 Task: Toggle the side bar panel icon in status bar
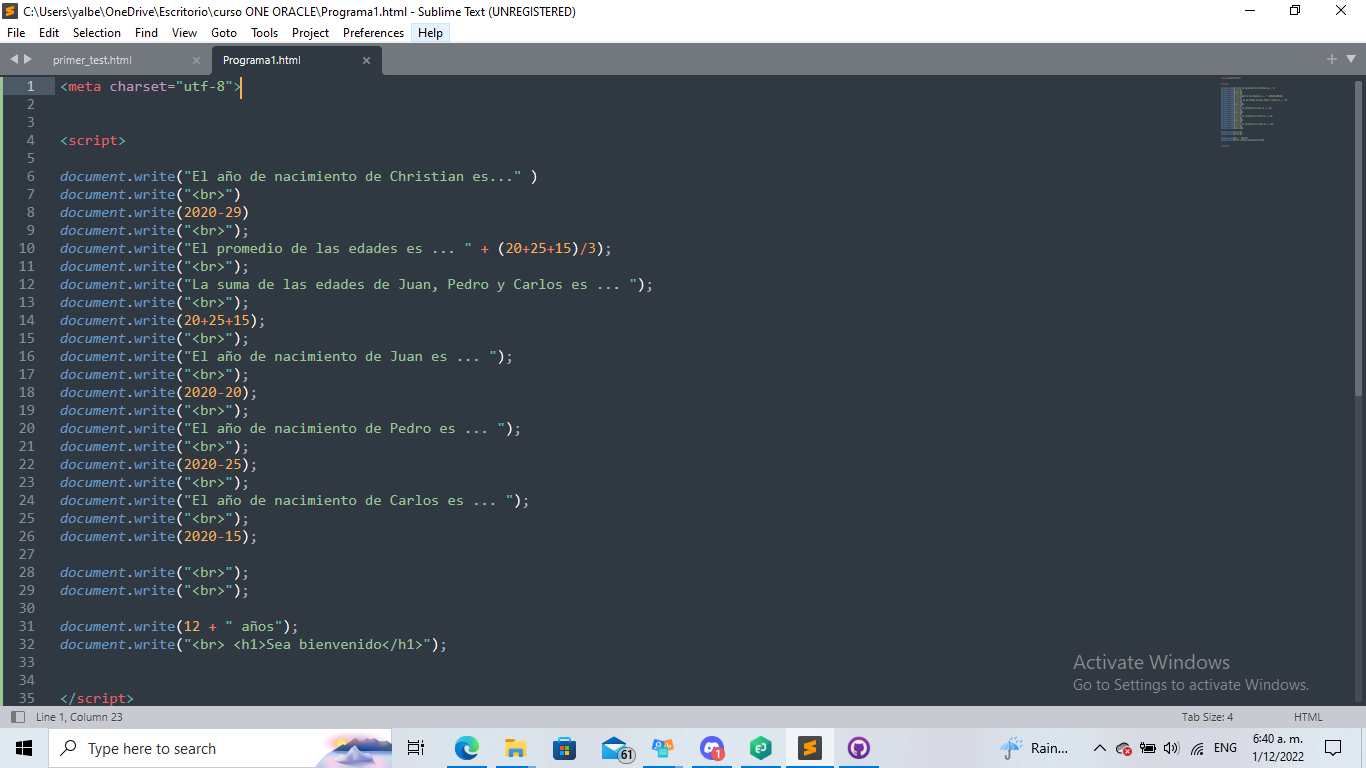pos(17,717)
